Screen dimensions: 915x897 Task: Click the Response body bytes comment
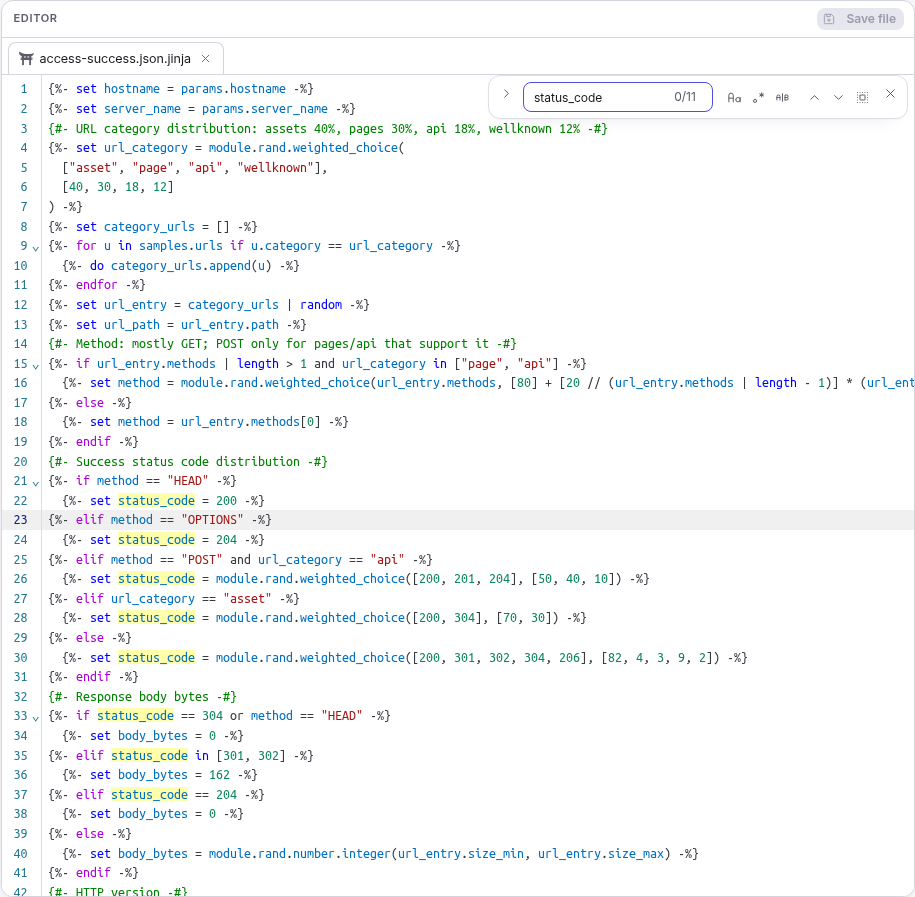(142, 697)
